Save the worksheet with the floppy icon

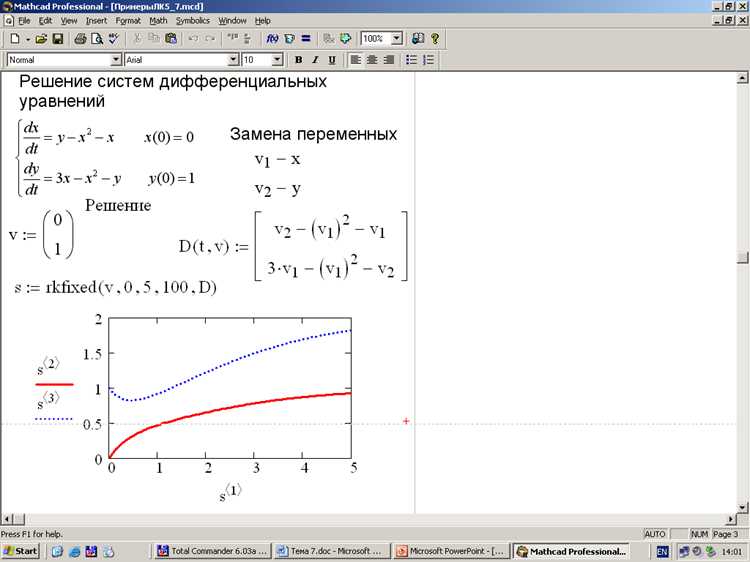click(x=58, y=39)
